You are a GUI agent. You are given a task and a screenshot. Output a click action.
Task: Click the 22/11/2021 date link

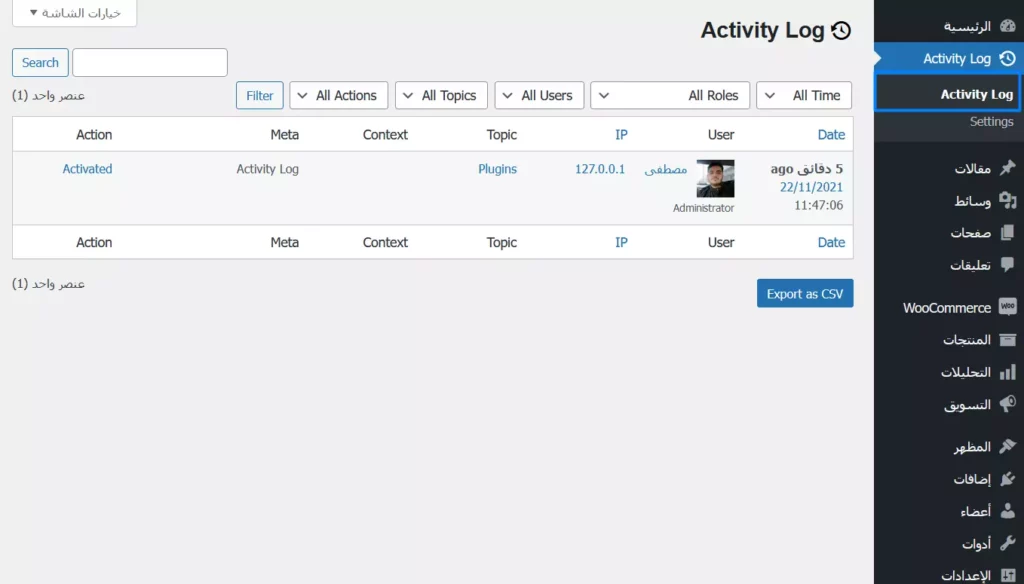point(811,187)
